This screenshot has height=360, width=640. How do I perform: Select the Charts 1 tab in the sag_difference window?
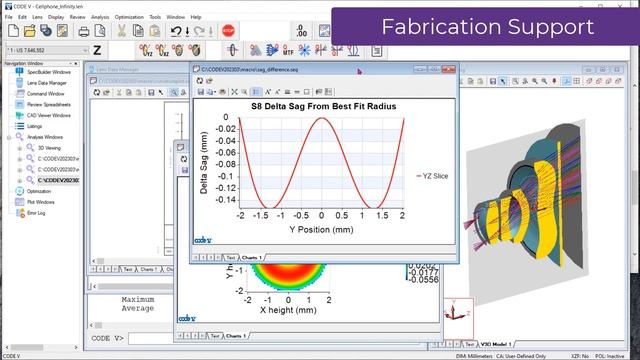[251, 258]
